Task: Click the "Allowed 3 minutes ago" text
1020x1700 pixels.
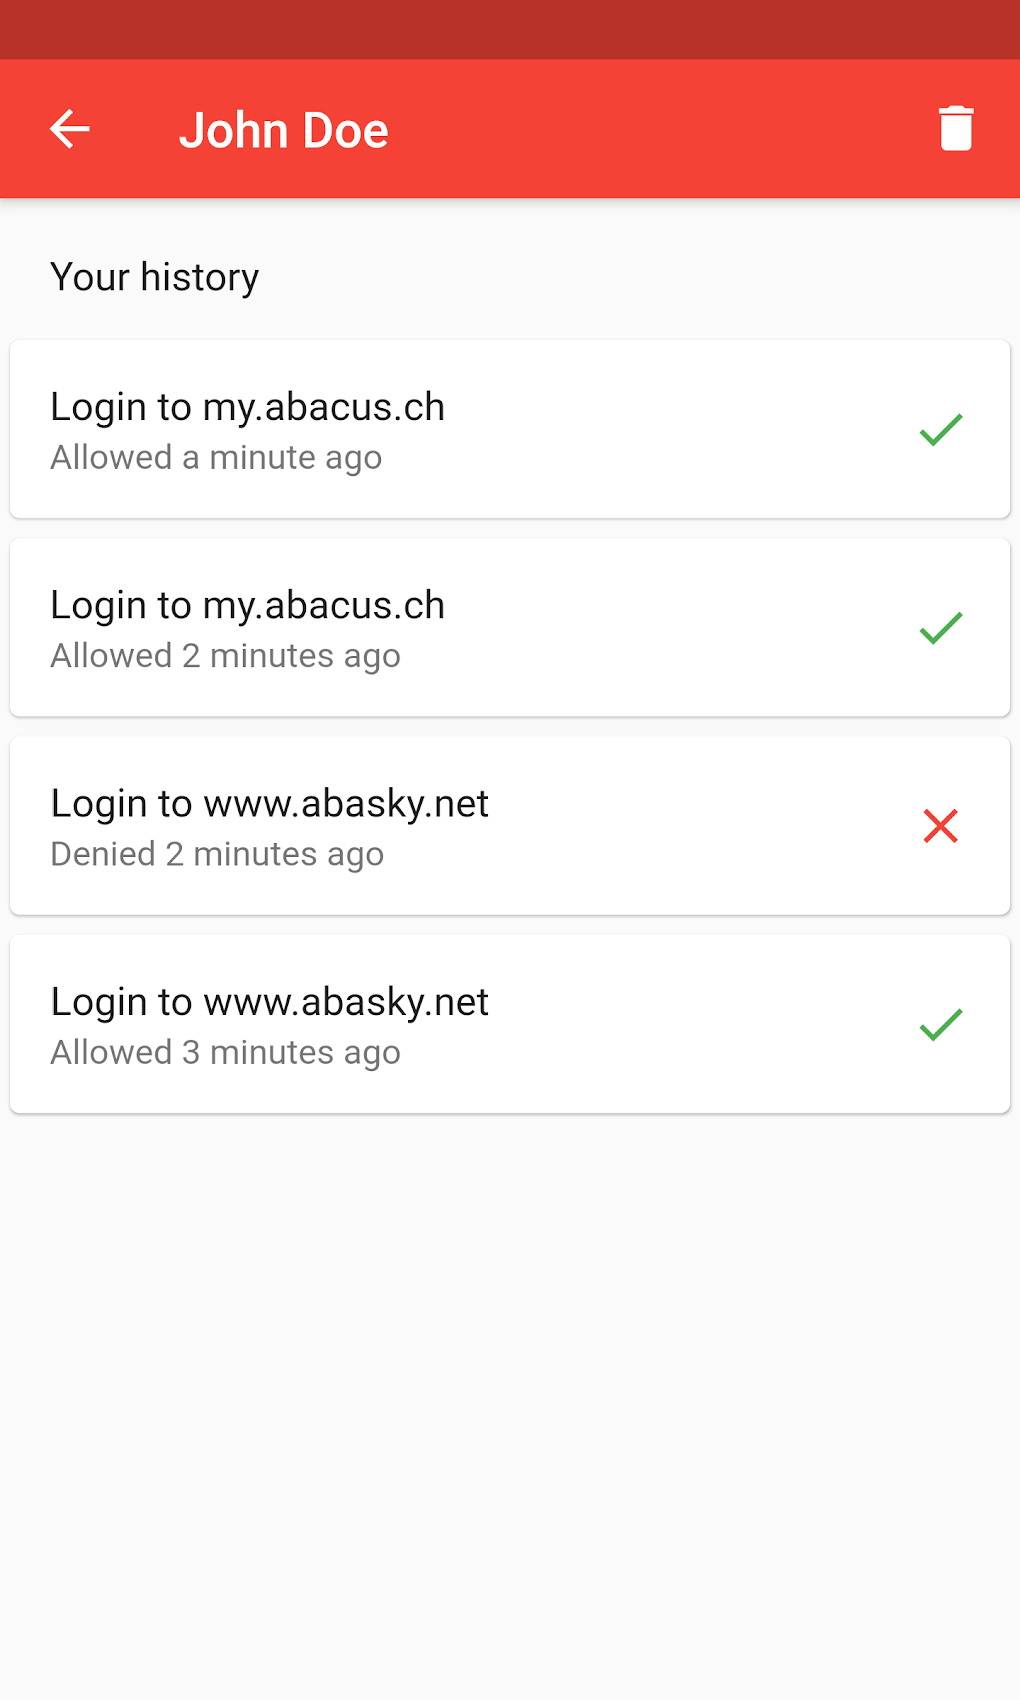Action: 225,1052
